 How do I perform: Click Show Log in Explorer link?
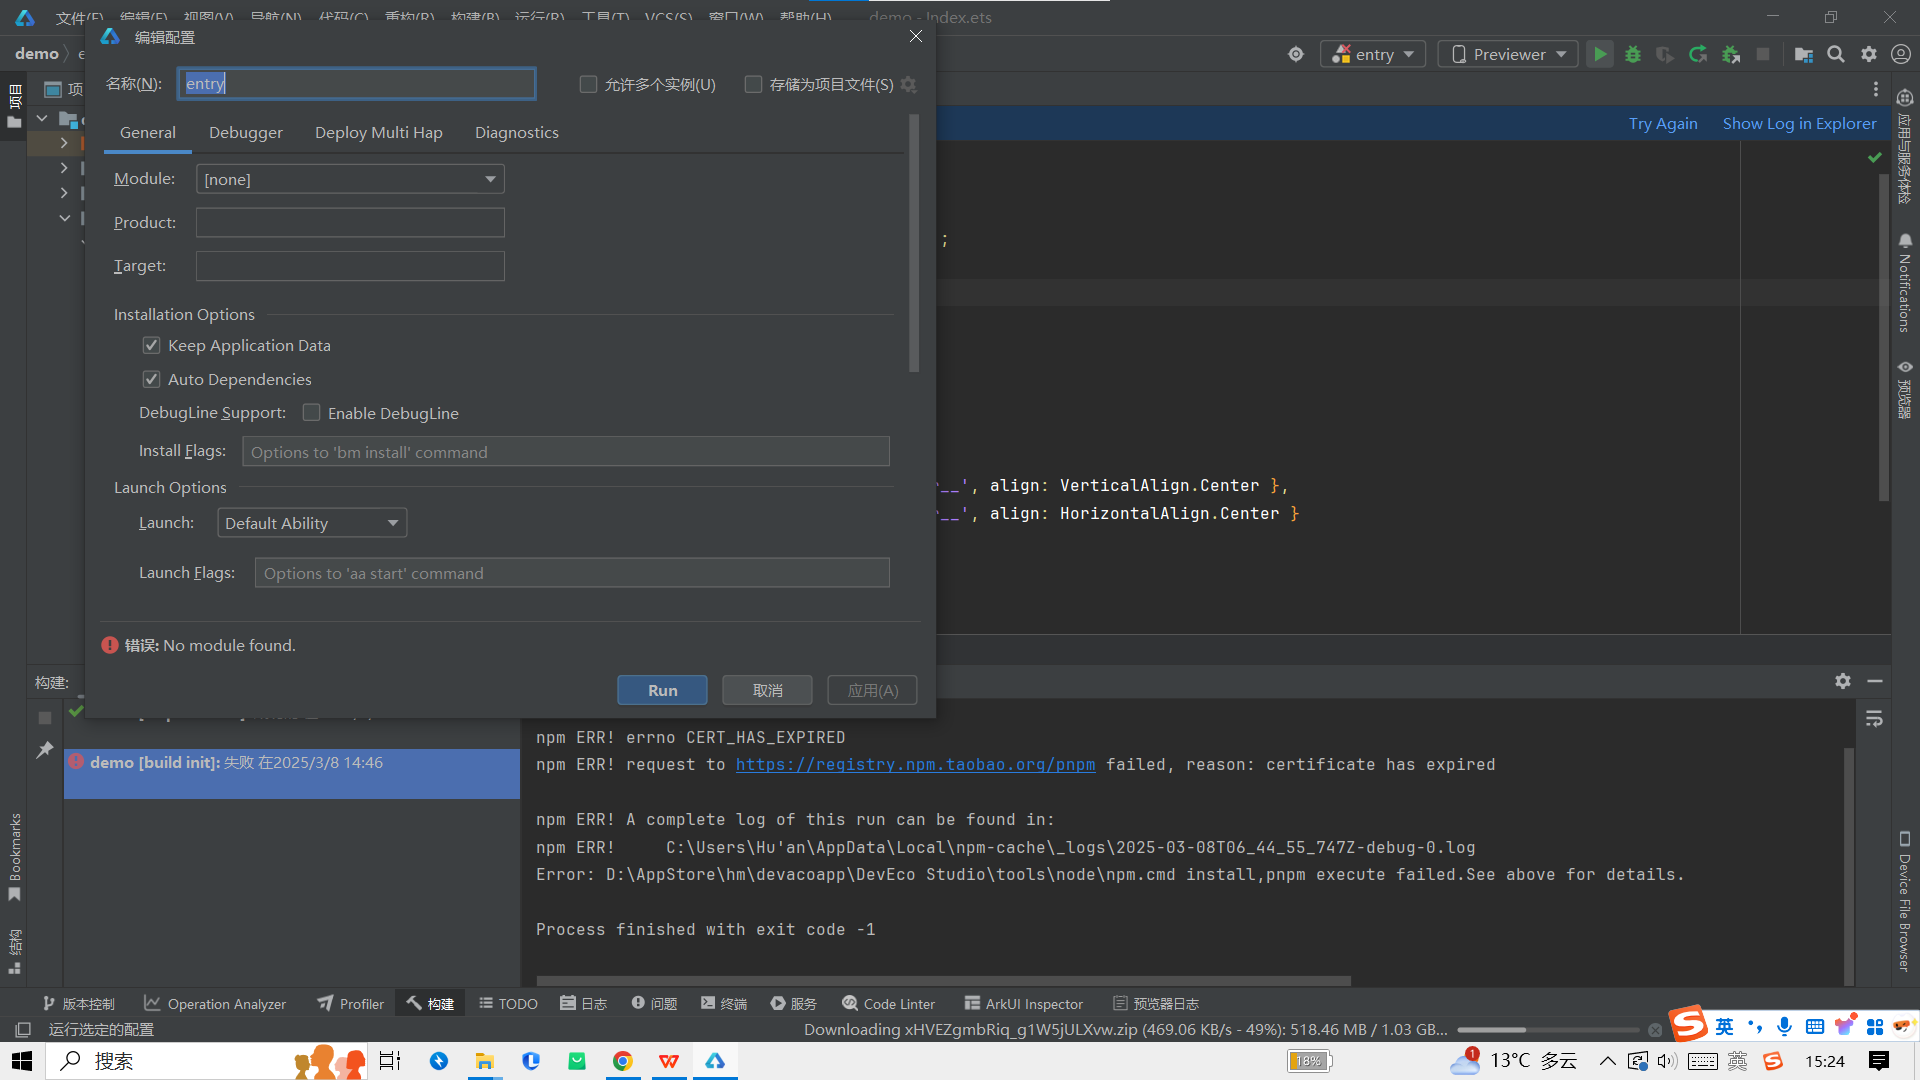click(1799, 124)
